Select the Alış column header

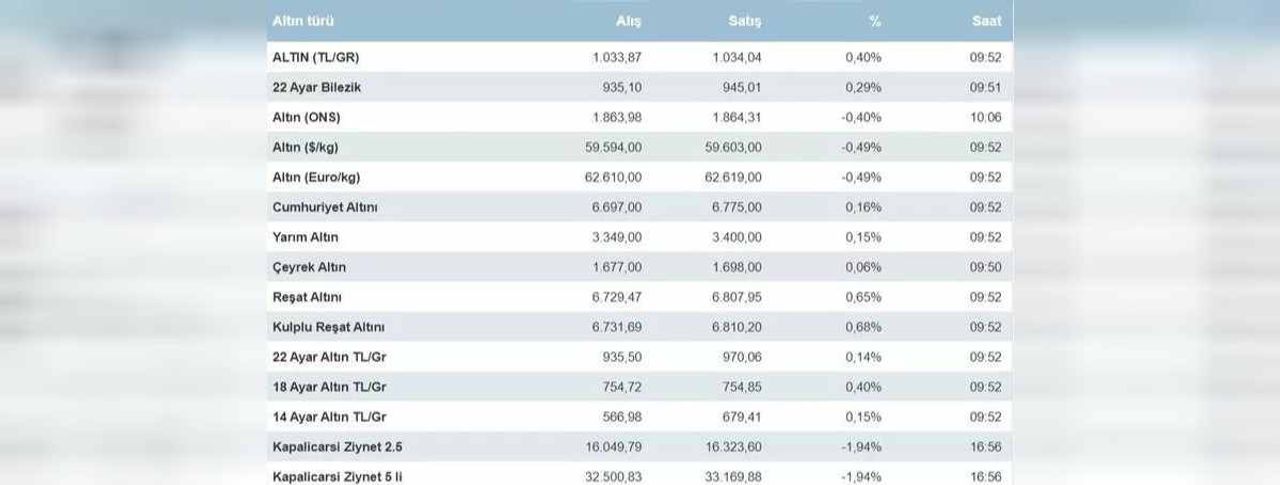(x=629, y=21)
